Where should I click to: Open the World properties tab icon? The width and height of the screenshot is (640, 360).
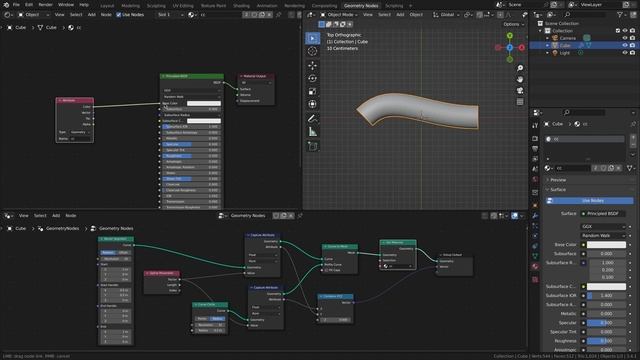[535, 180]
